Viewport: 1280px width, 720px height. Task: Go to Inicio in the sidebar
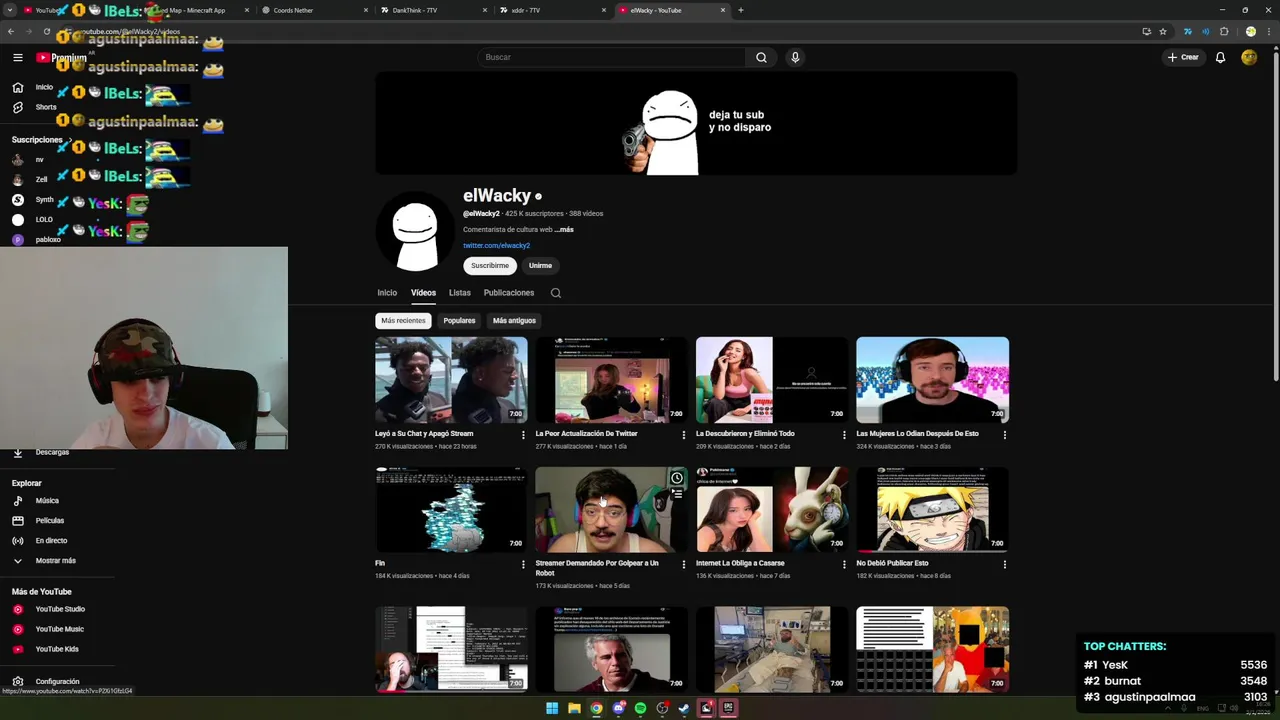click(32, 87)
